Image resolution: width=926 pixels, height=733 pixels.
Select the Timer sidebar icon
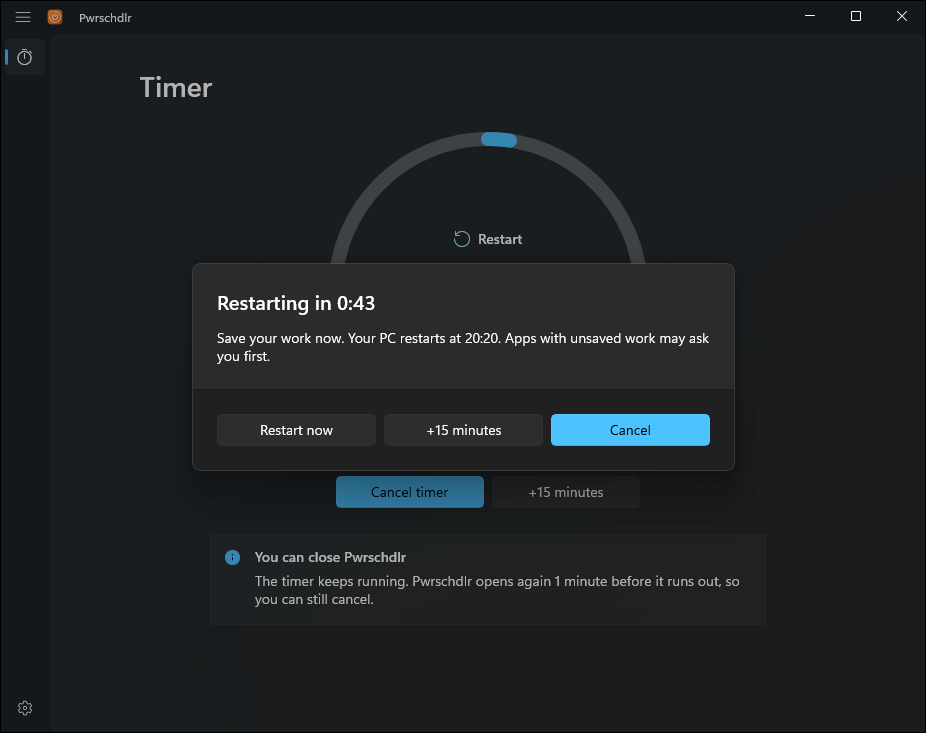(25, 57)
